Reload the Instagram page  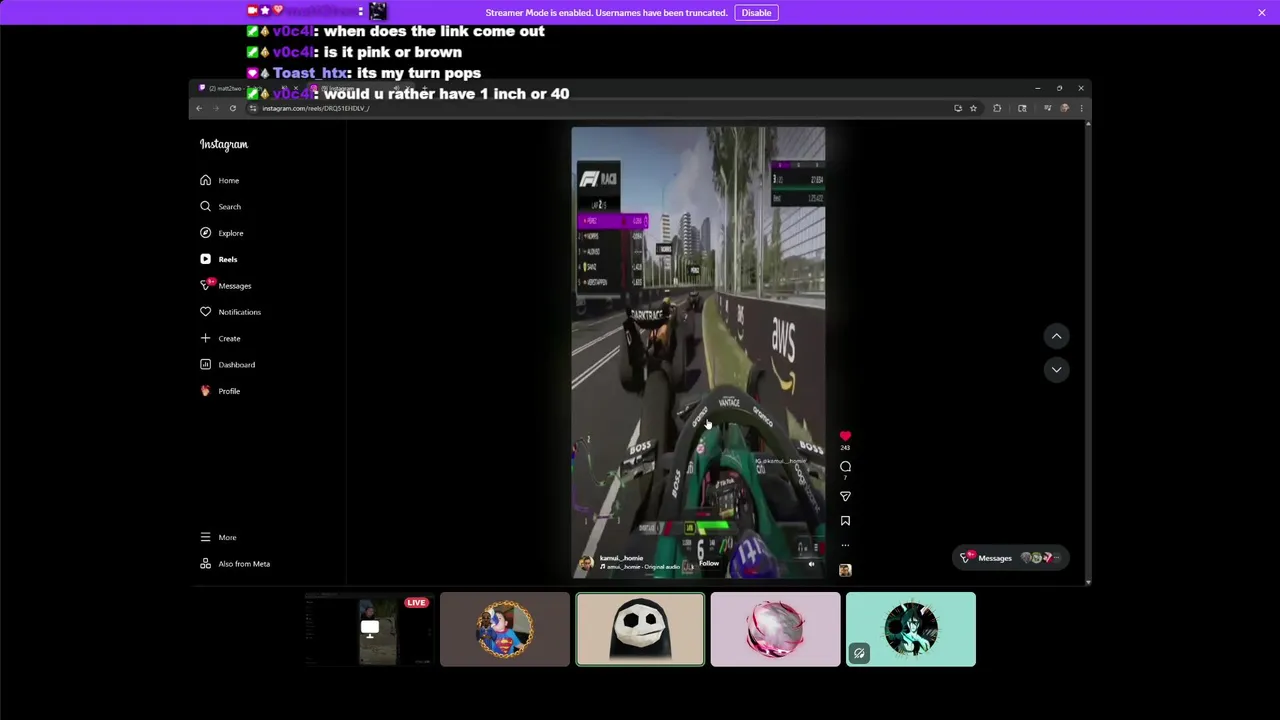tap(232, 108)
